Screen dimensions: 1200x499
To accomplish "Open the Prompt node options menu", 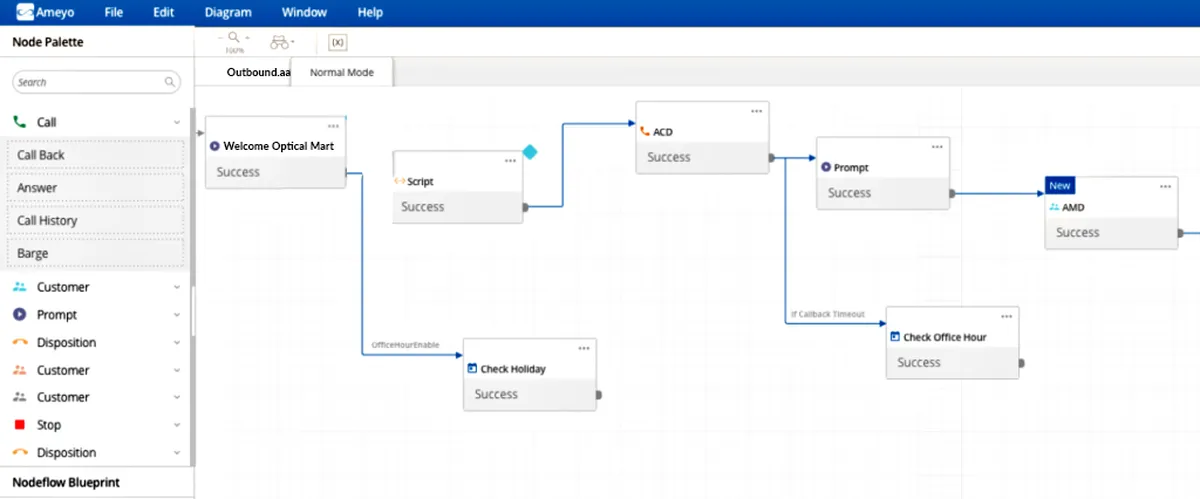I will click(937, 147).
